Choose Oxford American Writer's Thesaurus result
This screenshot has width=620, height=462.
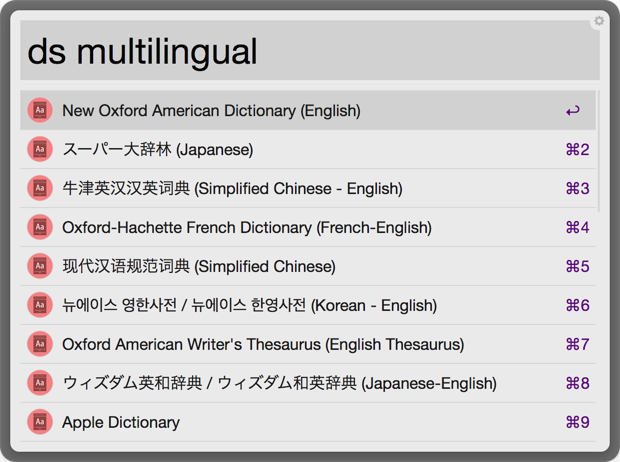click(308, 344)
